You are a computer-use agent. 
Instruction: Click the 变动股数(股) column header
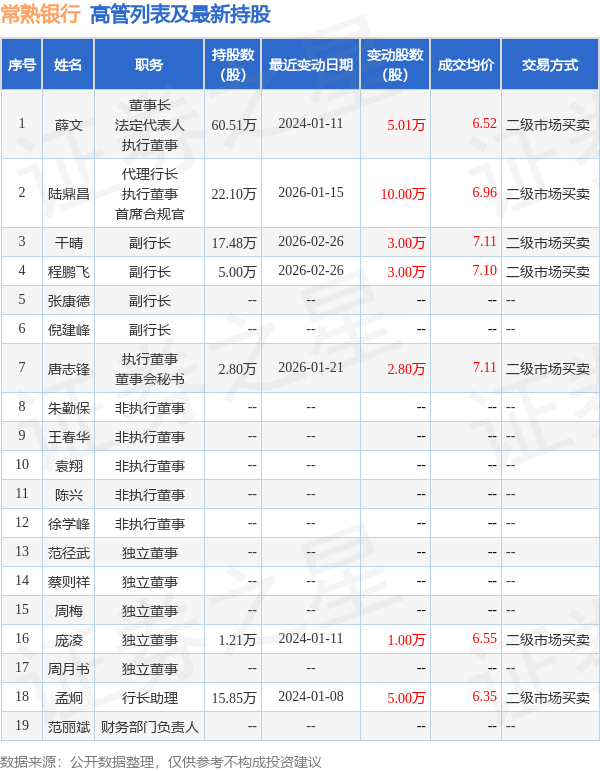tap(395, 64)
